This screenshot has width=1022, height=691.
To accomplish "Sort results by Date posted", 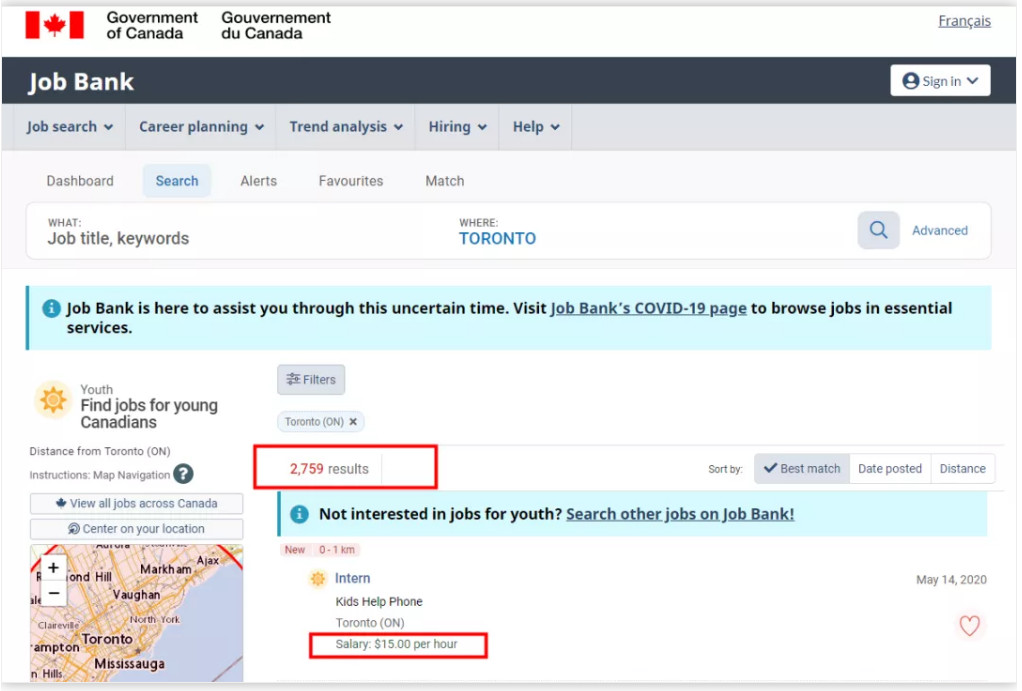I will pyautogui.click(x=889, y=468).
